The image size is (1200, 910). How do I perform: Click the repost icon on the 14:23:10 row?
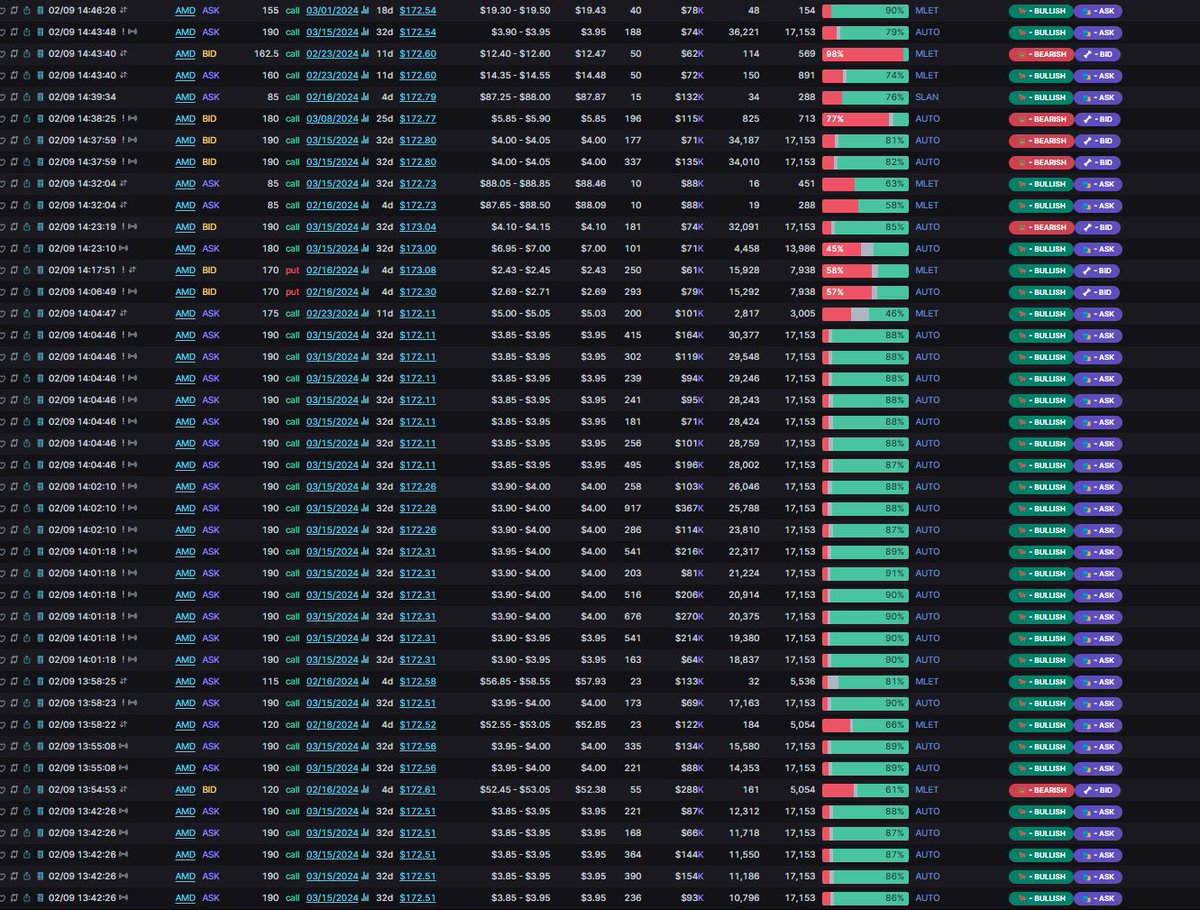14,248
